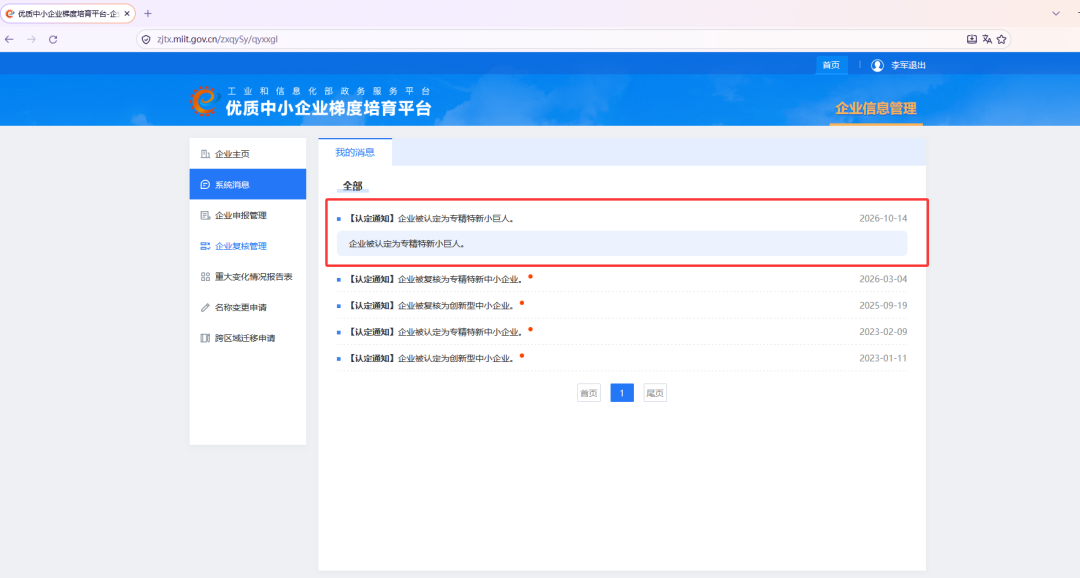This screenshot has width=1080, height=578.
Task: Click the browser back arrow
Action: coord(9,39)
